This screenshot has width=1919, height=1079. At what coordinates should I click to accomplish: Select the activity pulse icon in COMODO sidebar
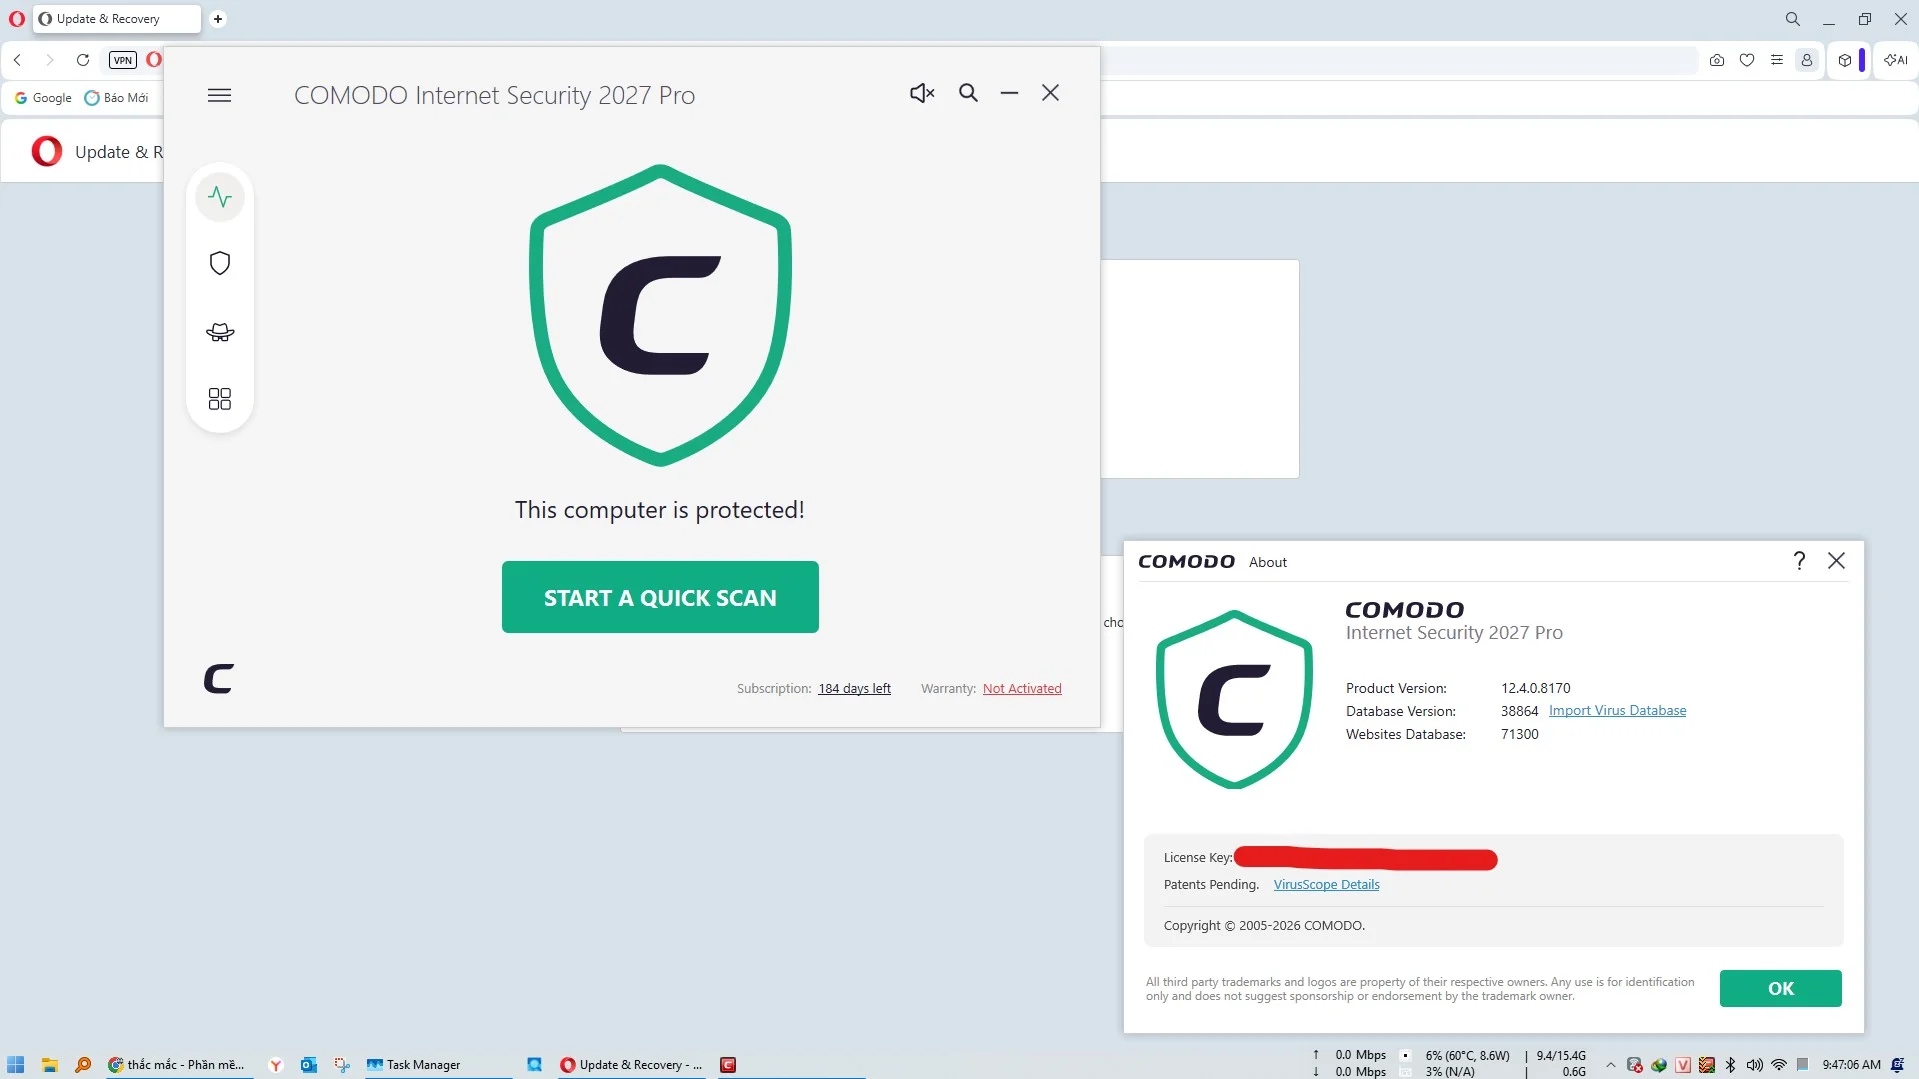coord(220,197)
